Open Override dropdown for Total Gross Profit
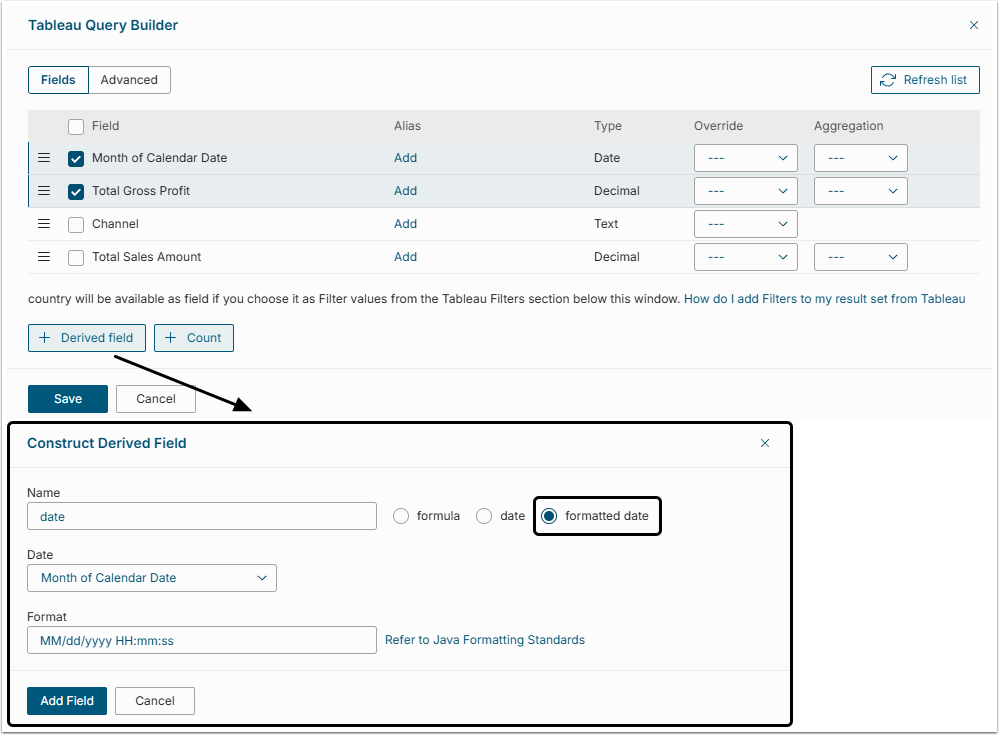Screen dimensions: 999x735 [x=746, y=191]
